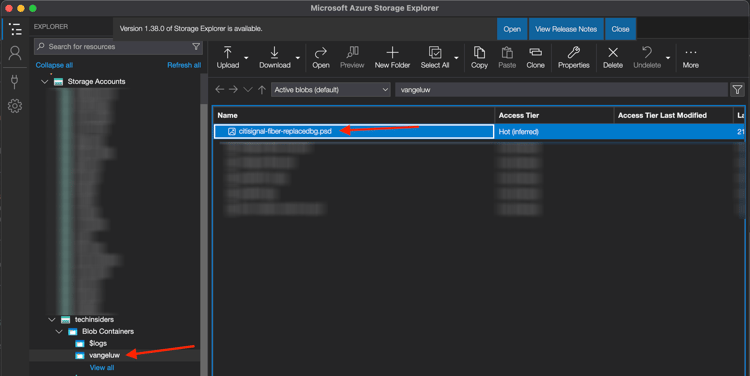Viewport: 750px width, 376px height.
Task: Click the Collapse all link
Action: coord(54,65)
